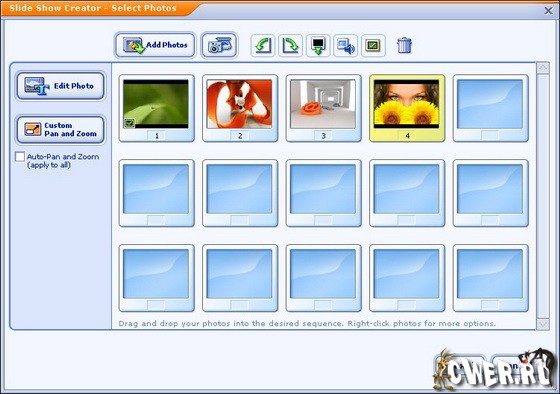560x394 pixels.
Task: Close the Slide Show Creator window
Action: [x=549, y=11]
